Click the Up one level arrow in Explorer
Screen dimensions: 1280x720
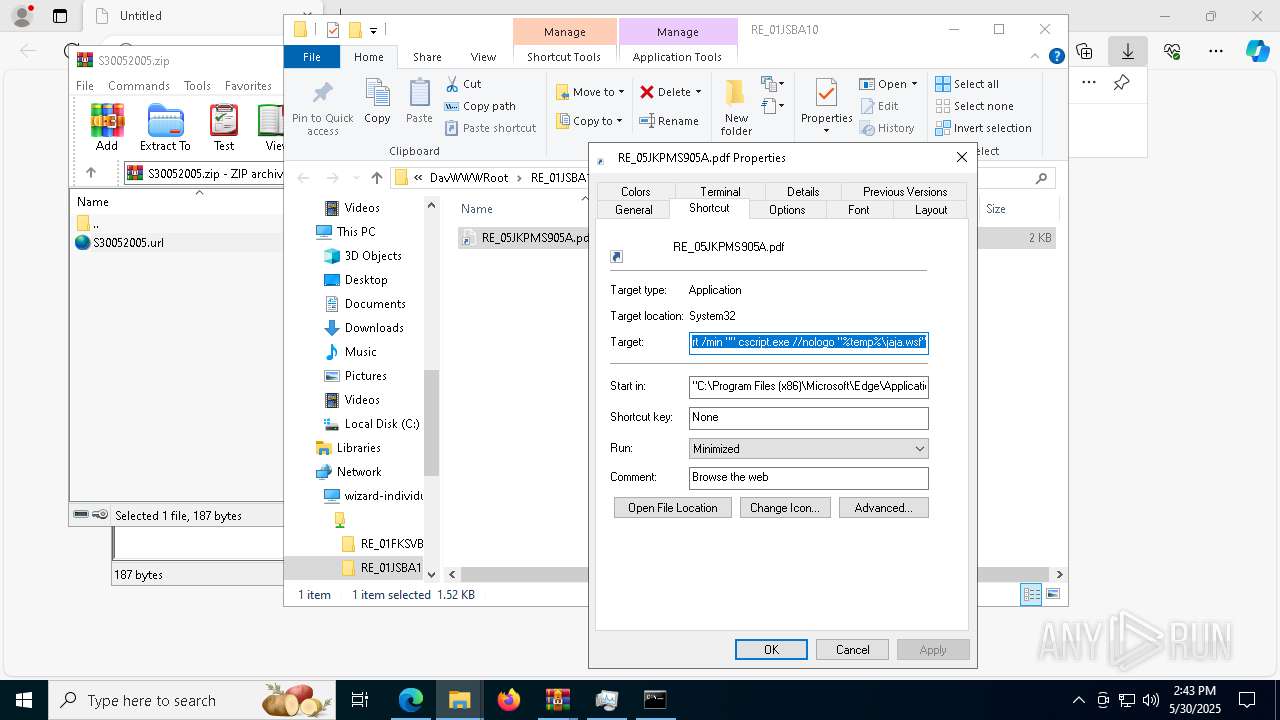click(x=376, y=178)
